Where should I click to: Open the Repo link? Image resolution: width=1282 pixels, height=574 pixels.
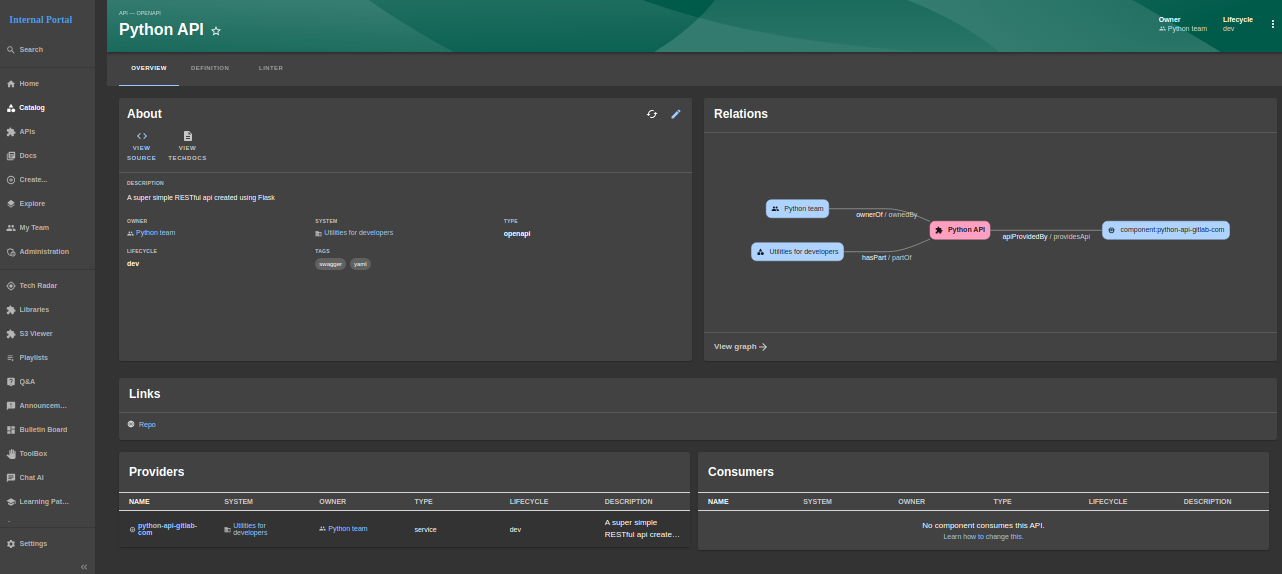147,425
